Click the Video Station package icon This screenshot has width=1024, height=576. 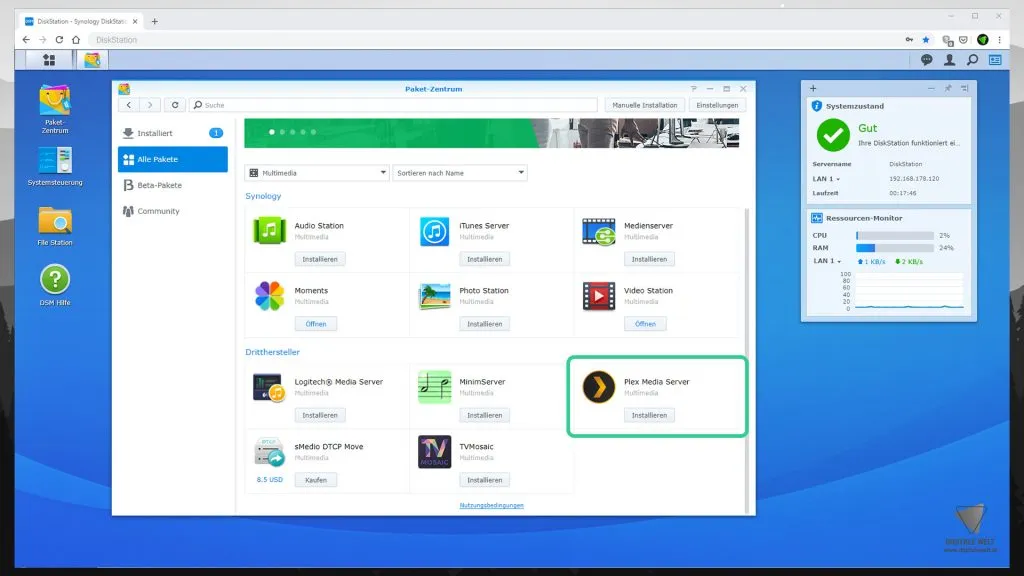599,296
